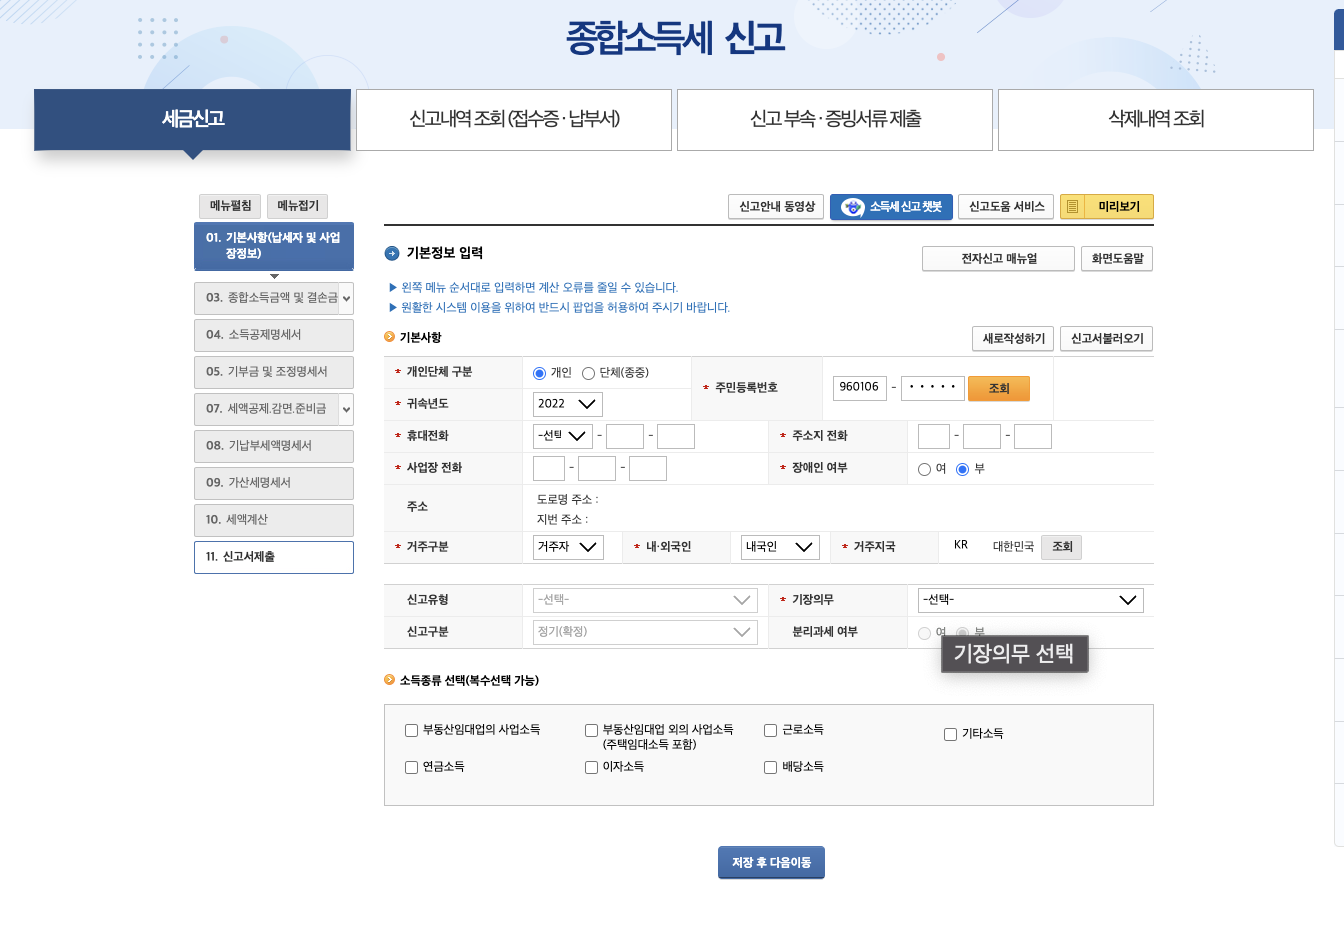The image size is (1344, 926).
Task: Select 04. 소득공제명세서 sidebar item
Action: pyautogui.click(x=273, y=335)
